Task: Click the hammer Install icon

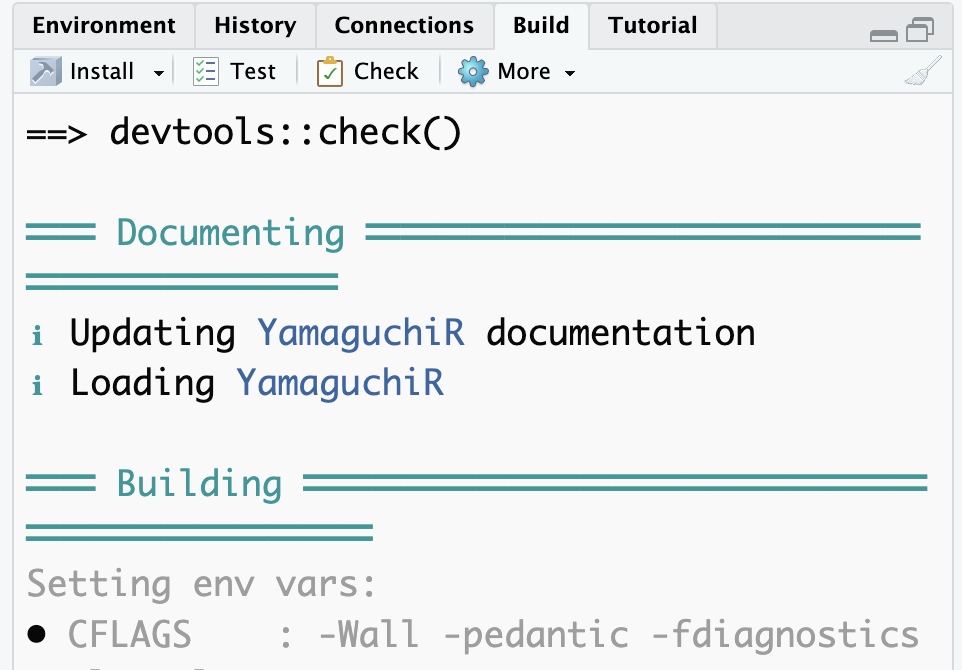Action: 46,72
